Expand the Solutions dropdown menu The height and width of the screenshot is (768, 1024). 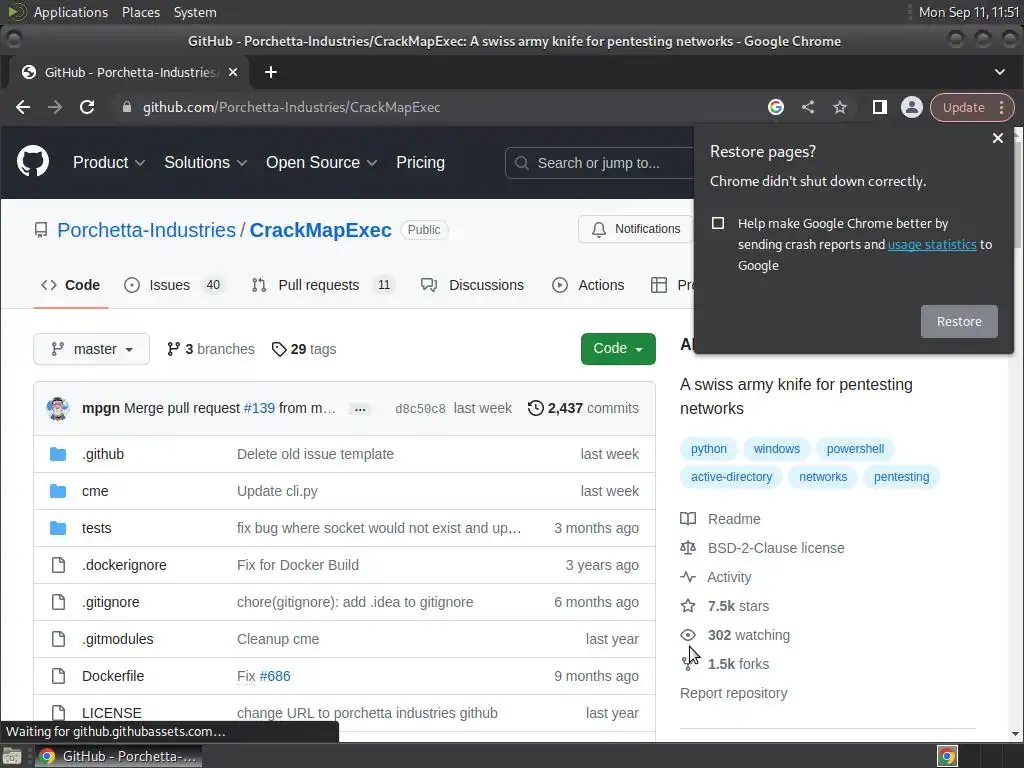pos(205,163)
